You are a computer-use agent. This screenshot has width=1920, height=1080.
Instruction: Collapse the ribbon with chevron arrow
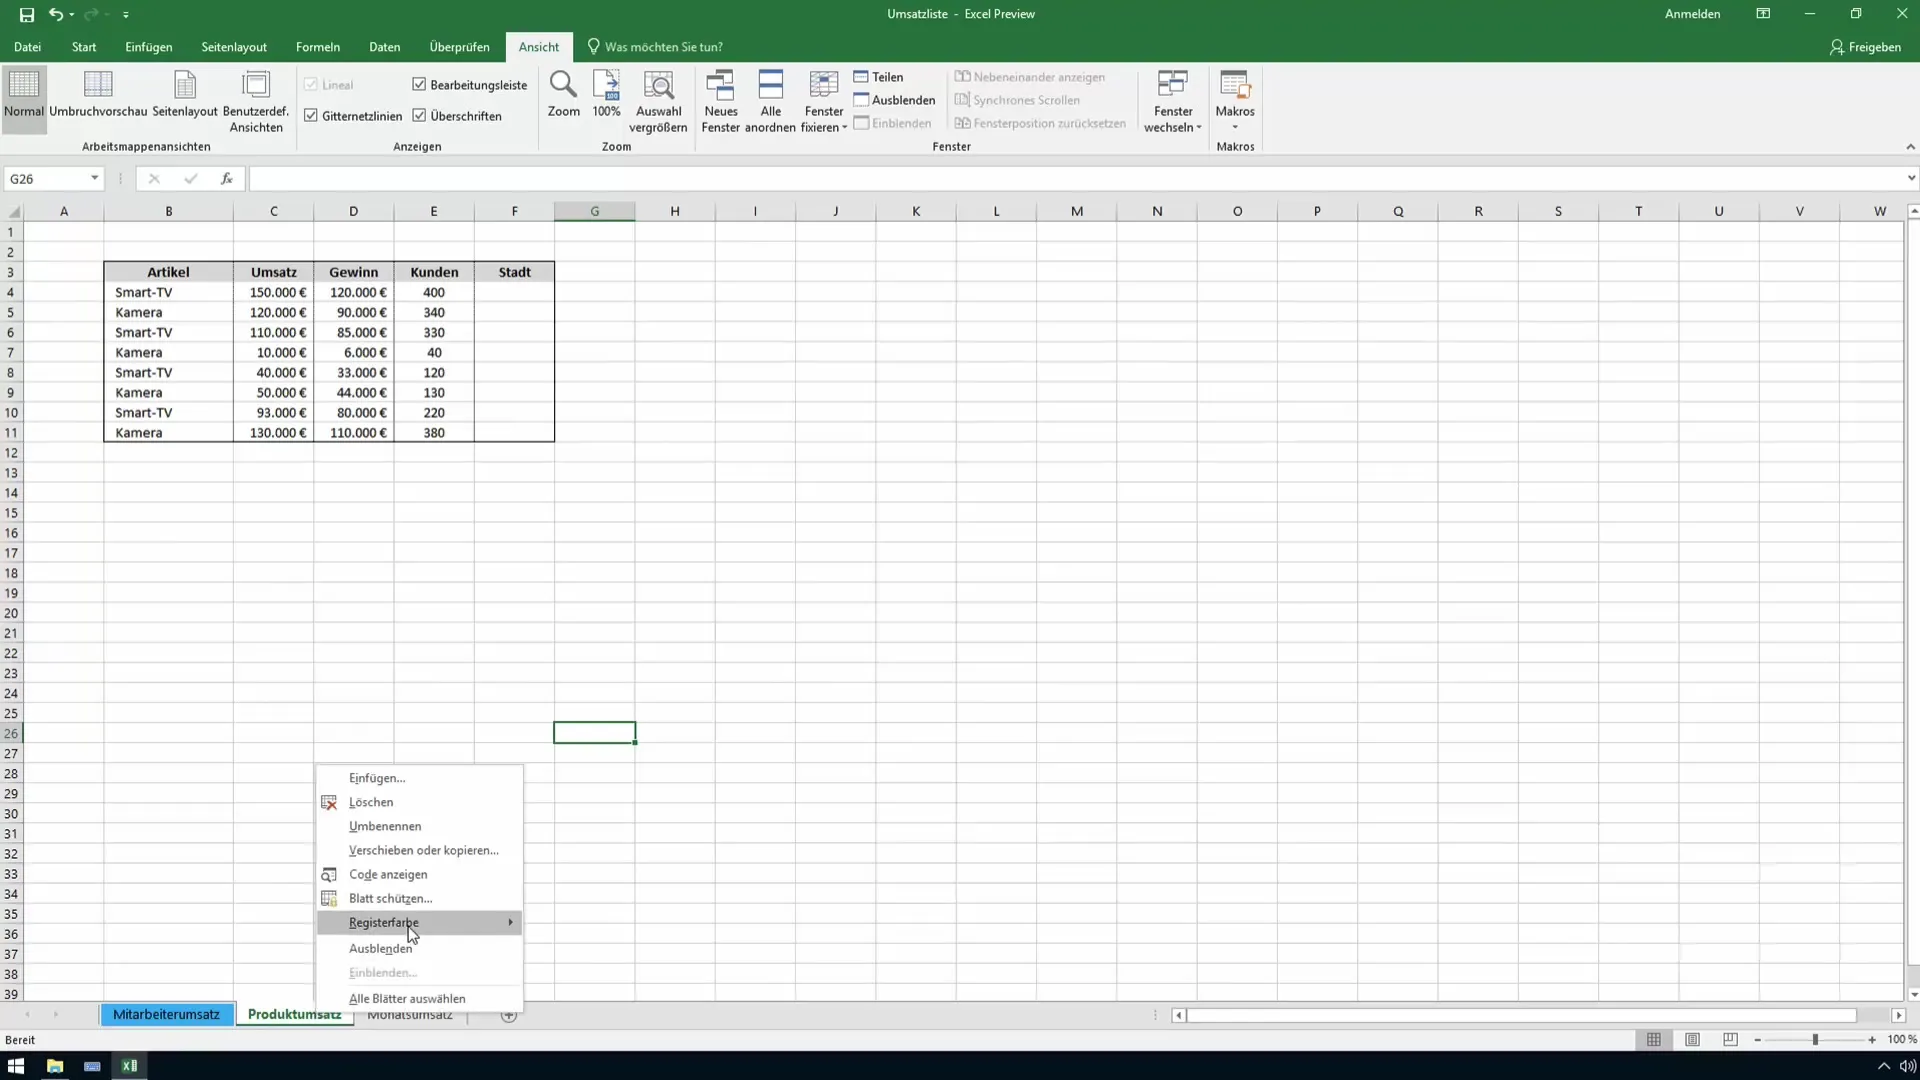1910,147
